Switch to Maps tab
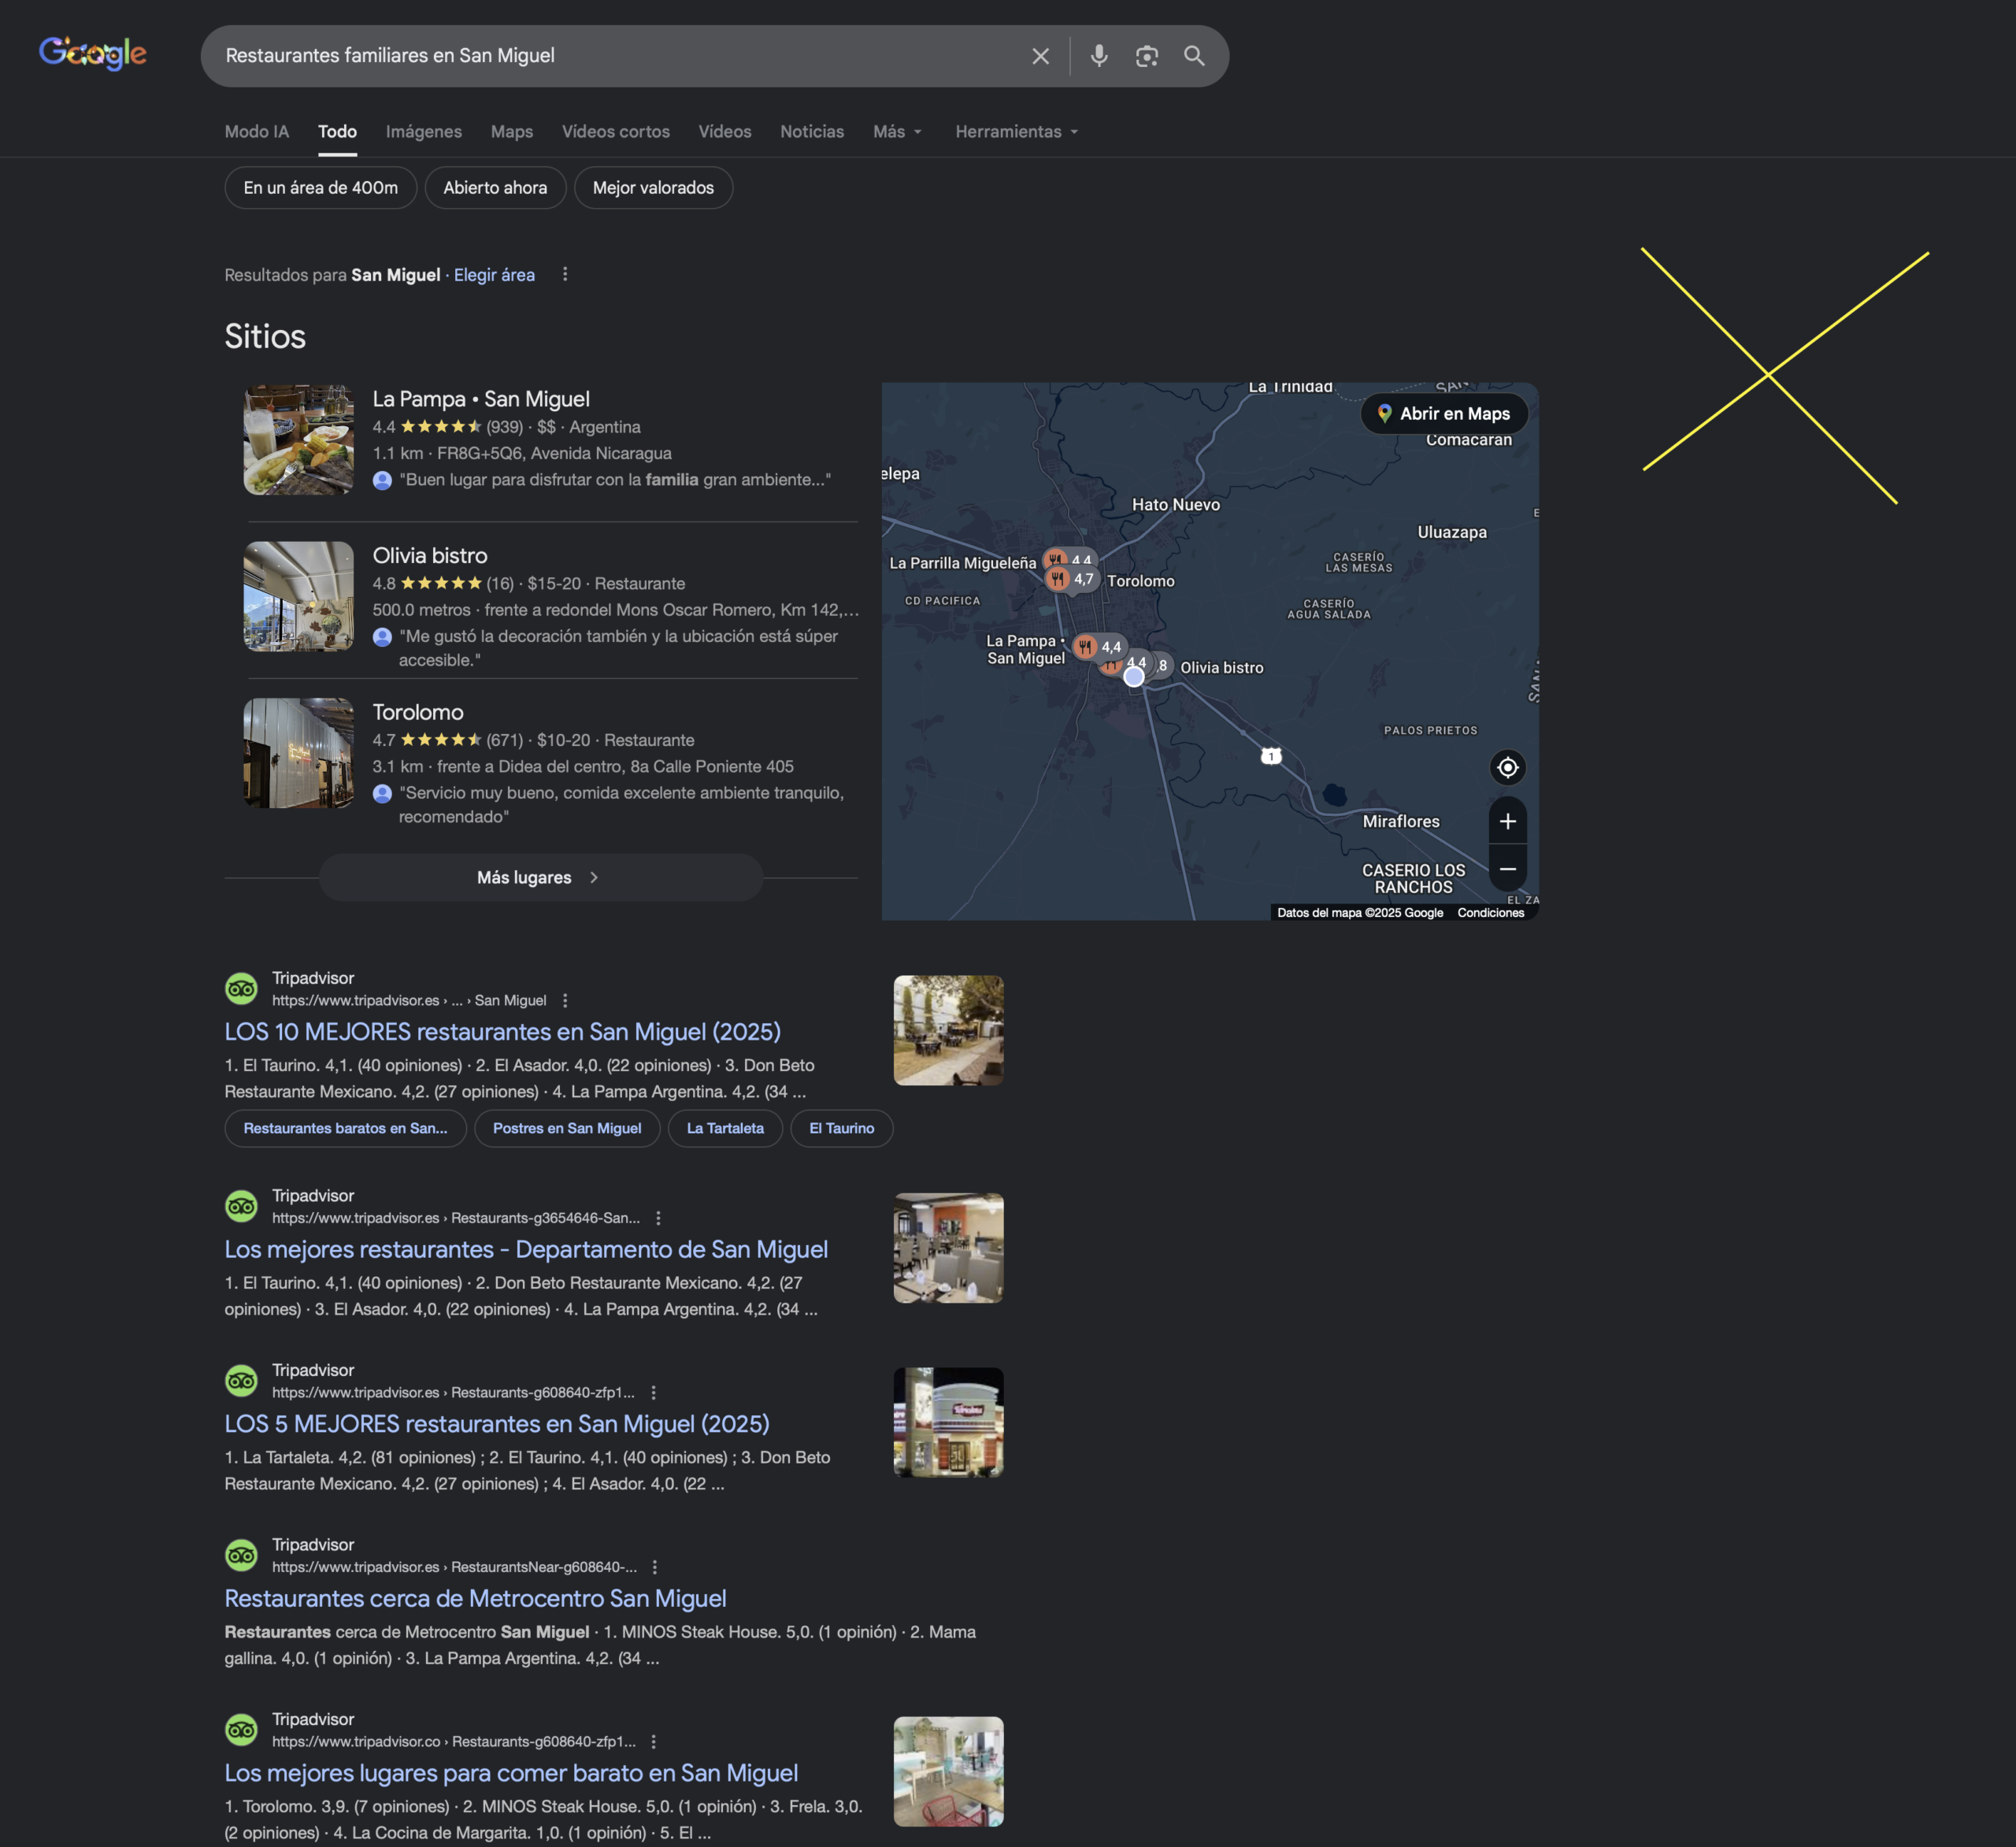 (x=512, y=132)
